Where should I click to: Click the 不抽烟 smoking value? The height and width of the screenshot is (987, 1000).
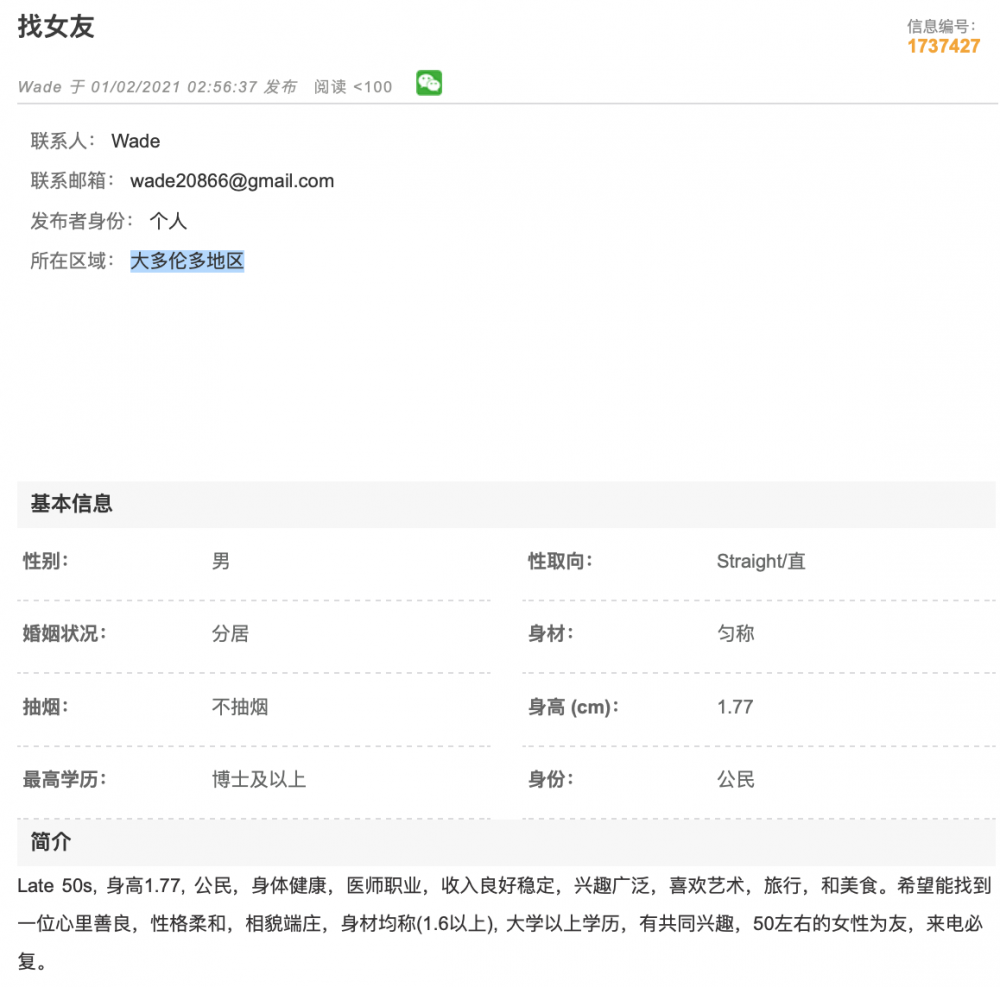coord(240,707)
